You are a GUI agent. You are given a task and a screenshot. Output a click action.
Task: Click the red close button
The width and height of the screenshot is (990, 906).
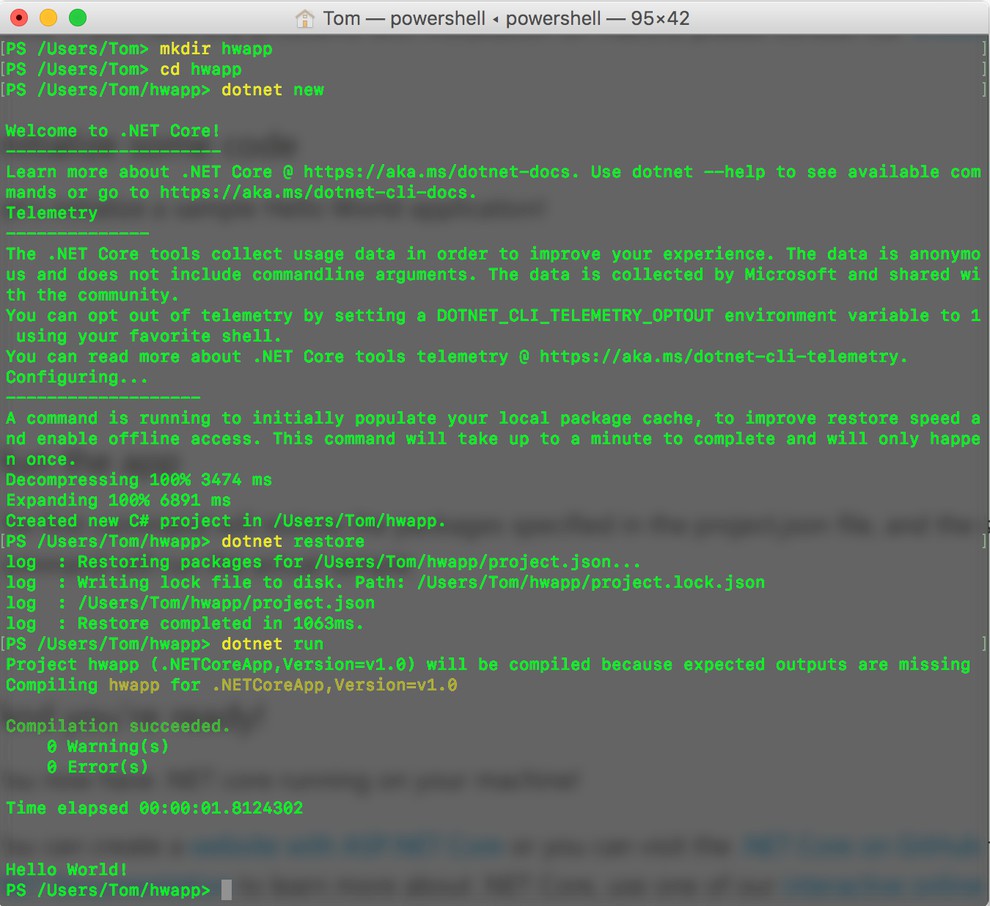tap(19, 17)
